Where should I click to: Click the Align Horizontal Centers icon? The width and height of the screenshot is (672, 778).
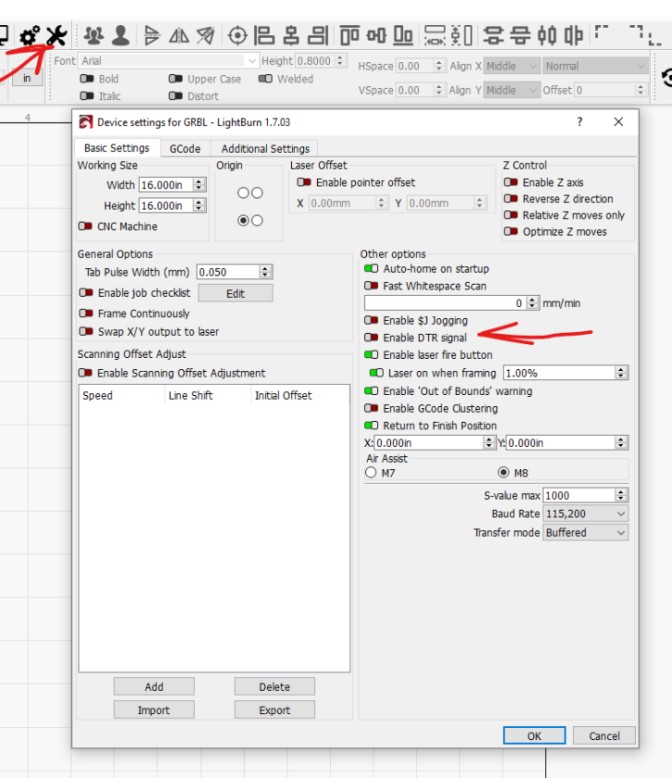tap(291, 36)
